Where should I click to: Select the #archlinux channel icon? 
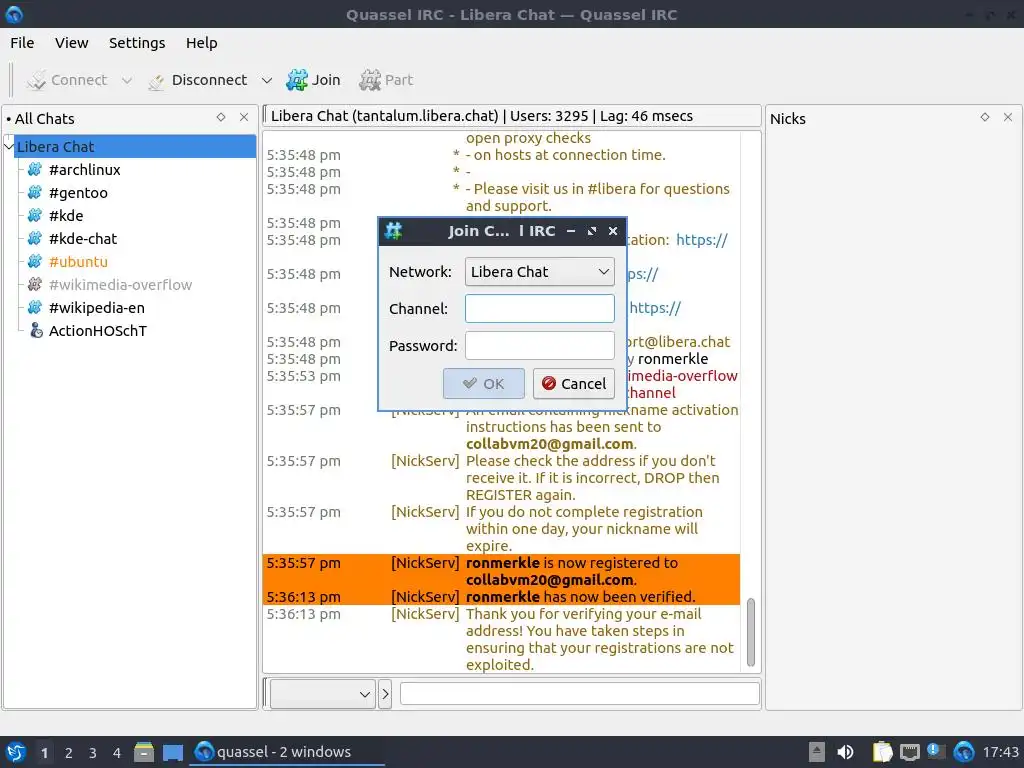35,170
